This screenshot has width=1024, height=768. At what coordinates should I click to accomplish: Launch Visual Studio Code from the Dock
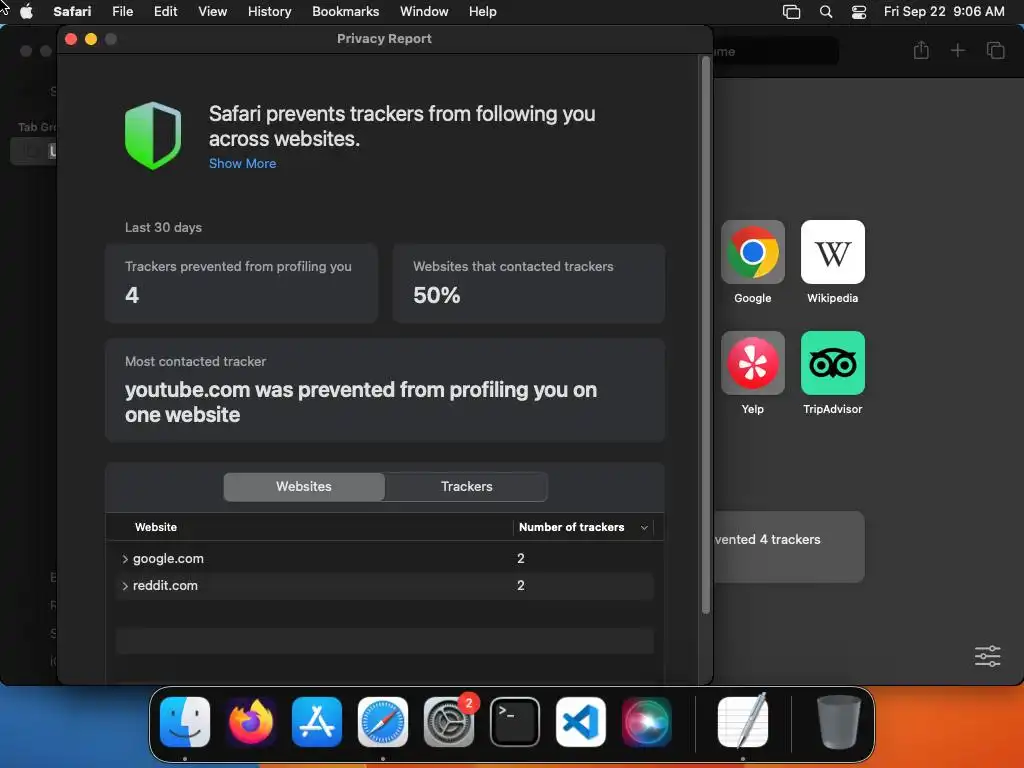pos(581,722)
